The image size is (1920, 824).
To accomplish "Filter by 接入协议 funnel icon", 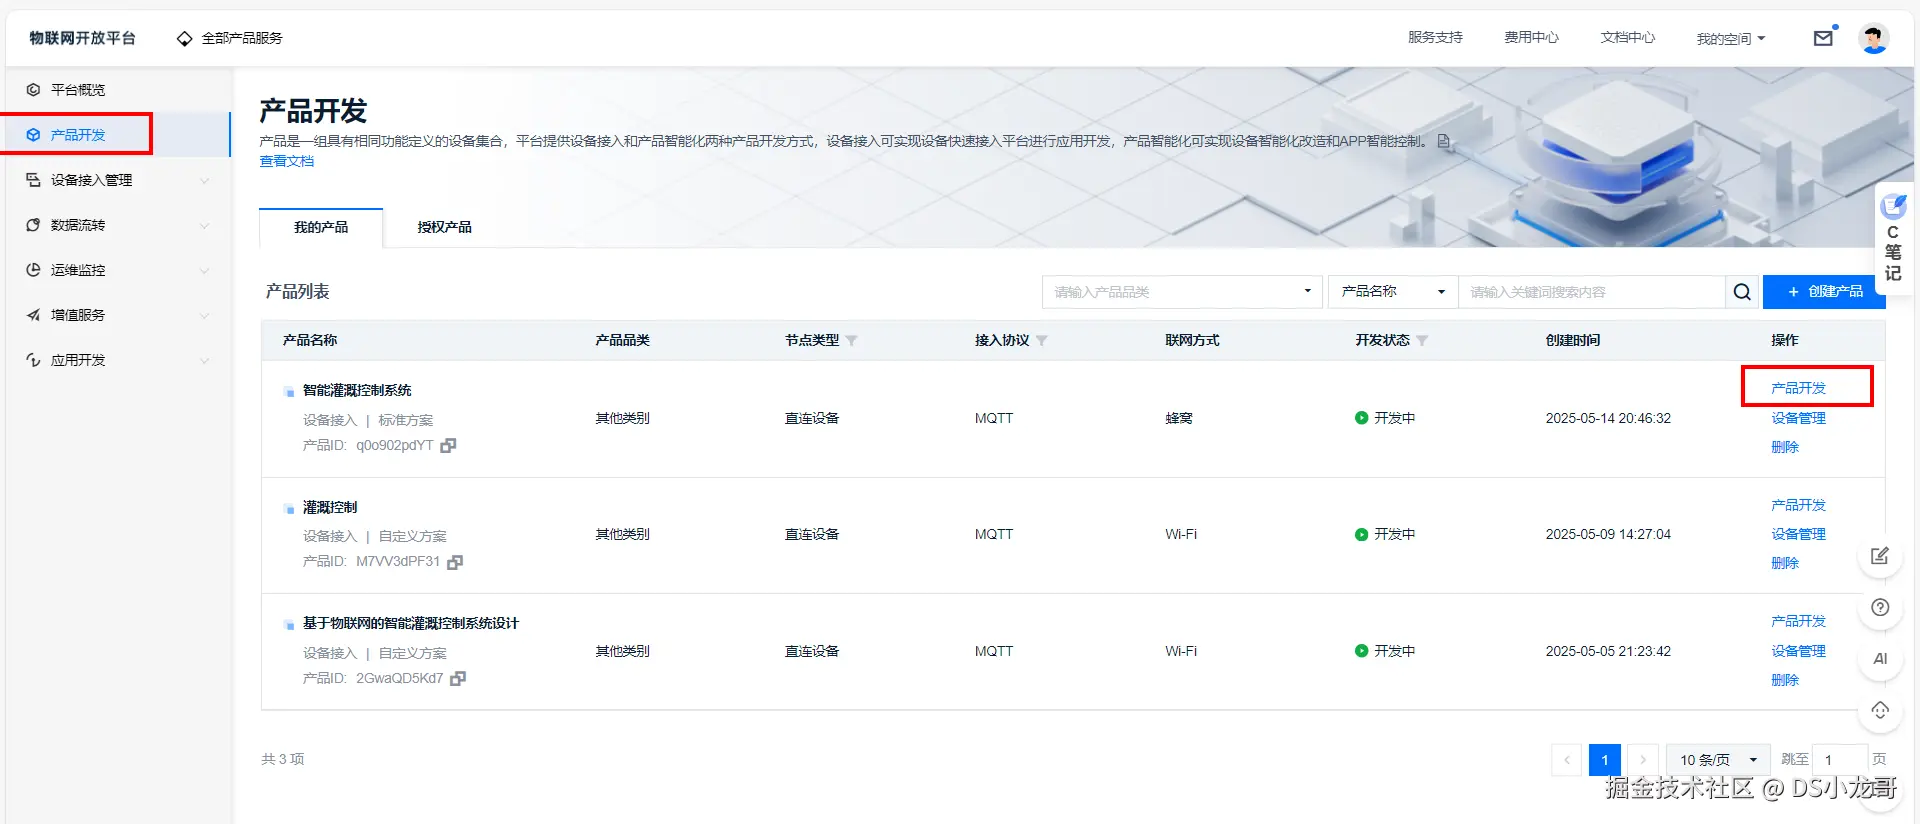I will tap(1041, 341).
